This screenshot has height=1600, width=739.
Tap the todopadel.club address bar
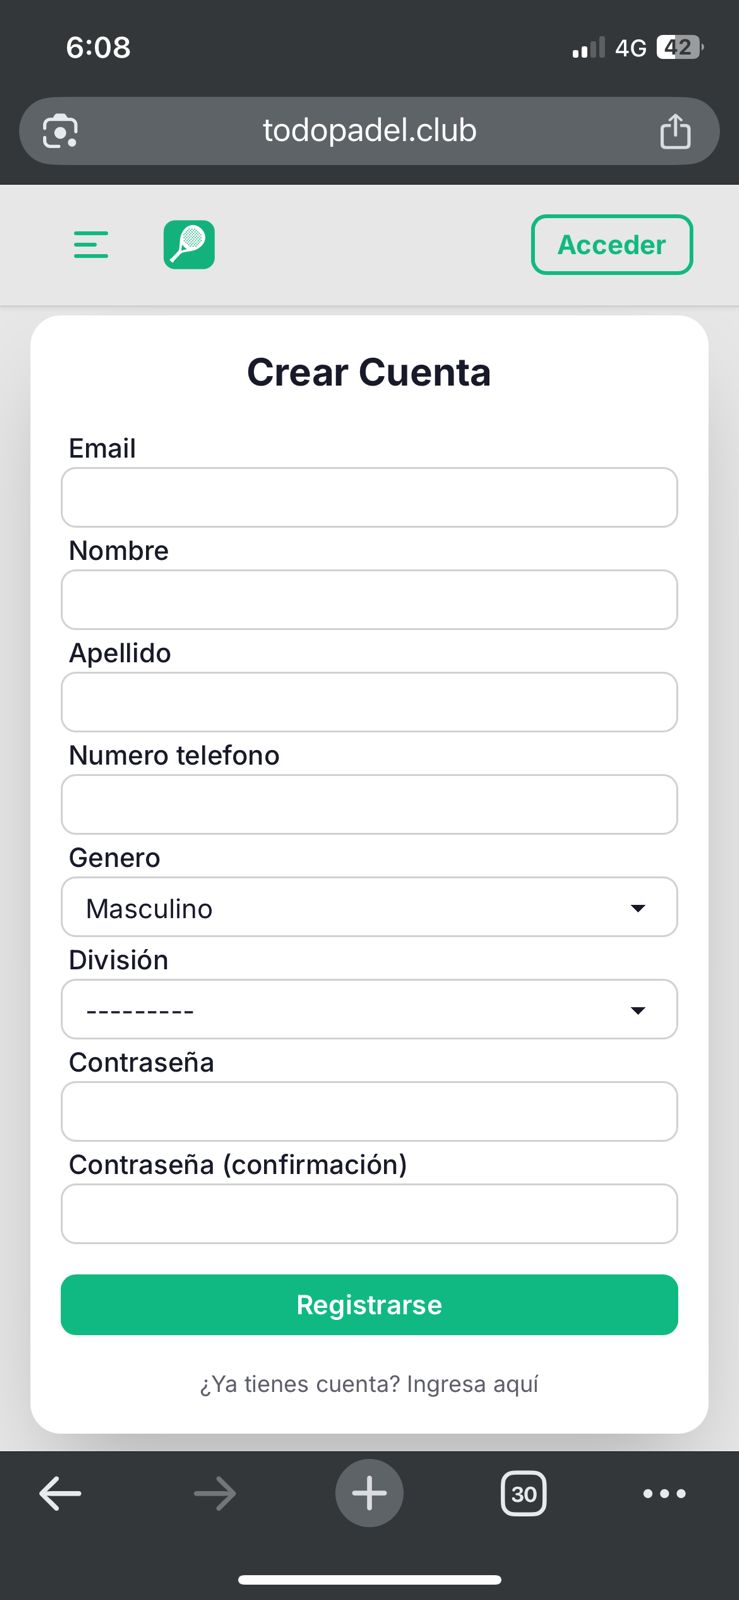[369, 131]
